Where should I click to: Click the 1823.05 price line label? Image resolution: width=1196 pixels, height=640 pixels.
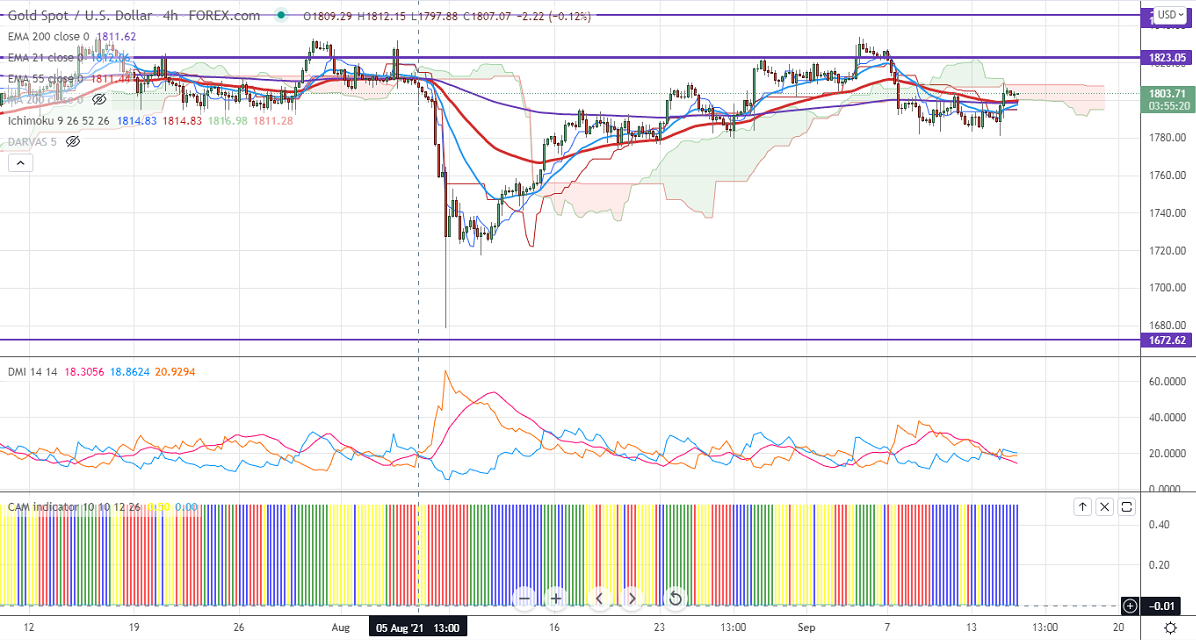[x=1167, y=57]
